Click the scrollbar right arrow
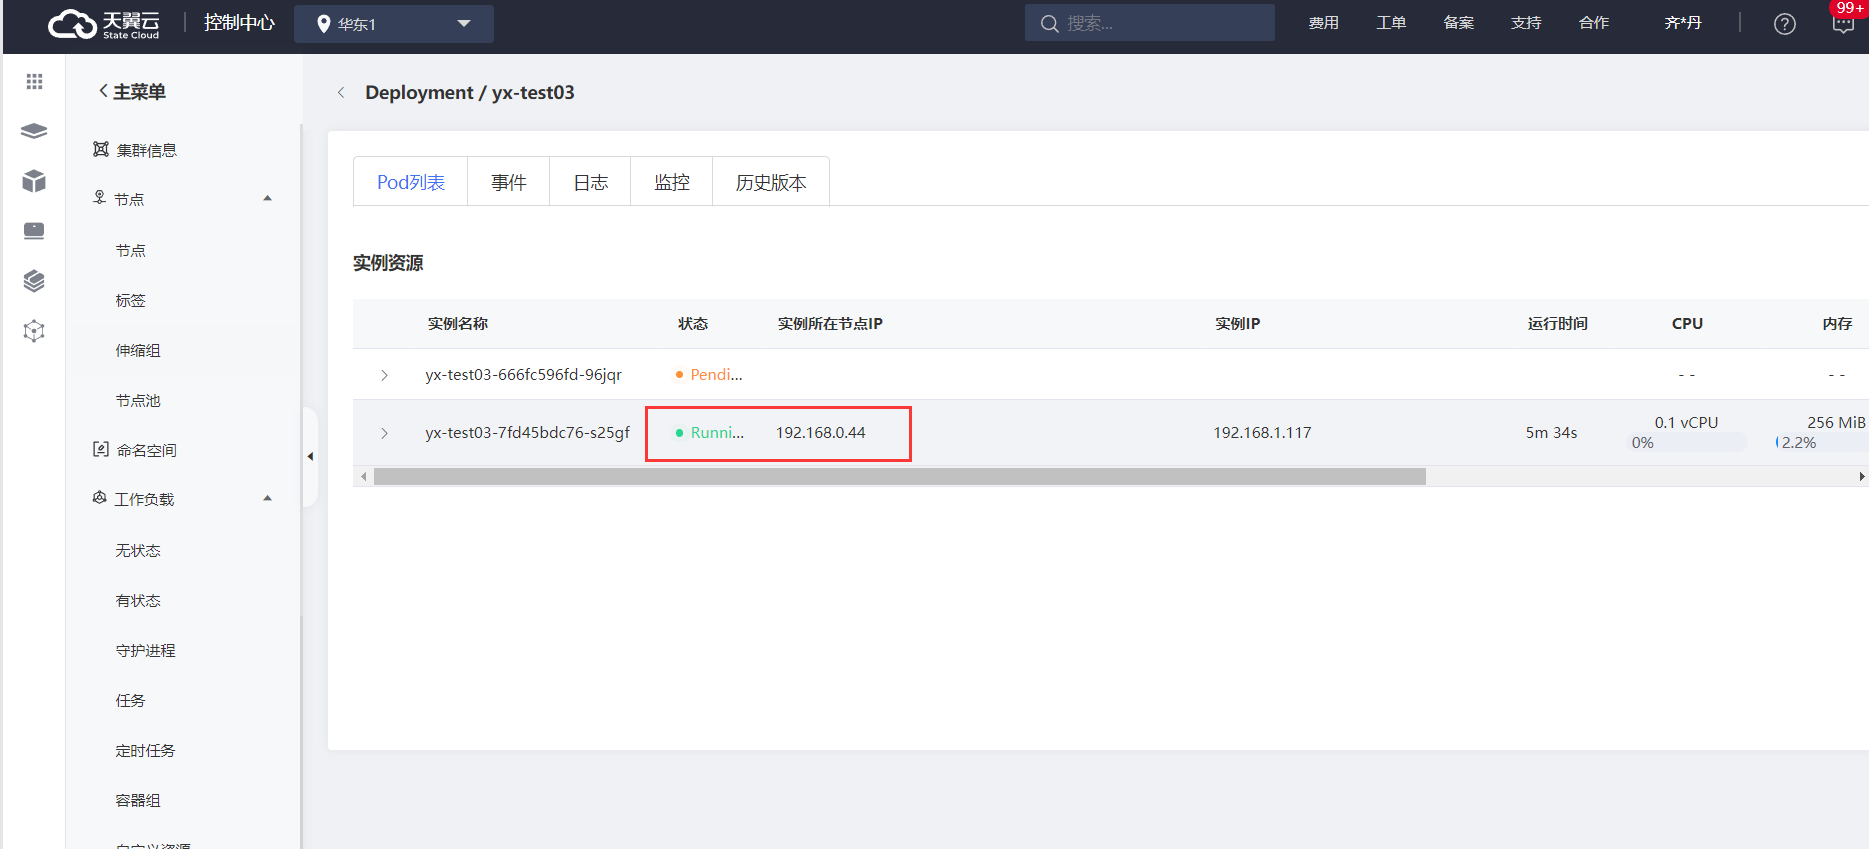The width and height of the screenshot is (1869, 849). tap(1861, 477)
